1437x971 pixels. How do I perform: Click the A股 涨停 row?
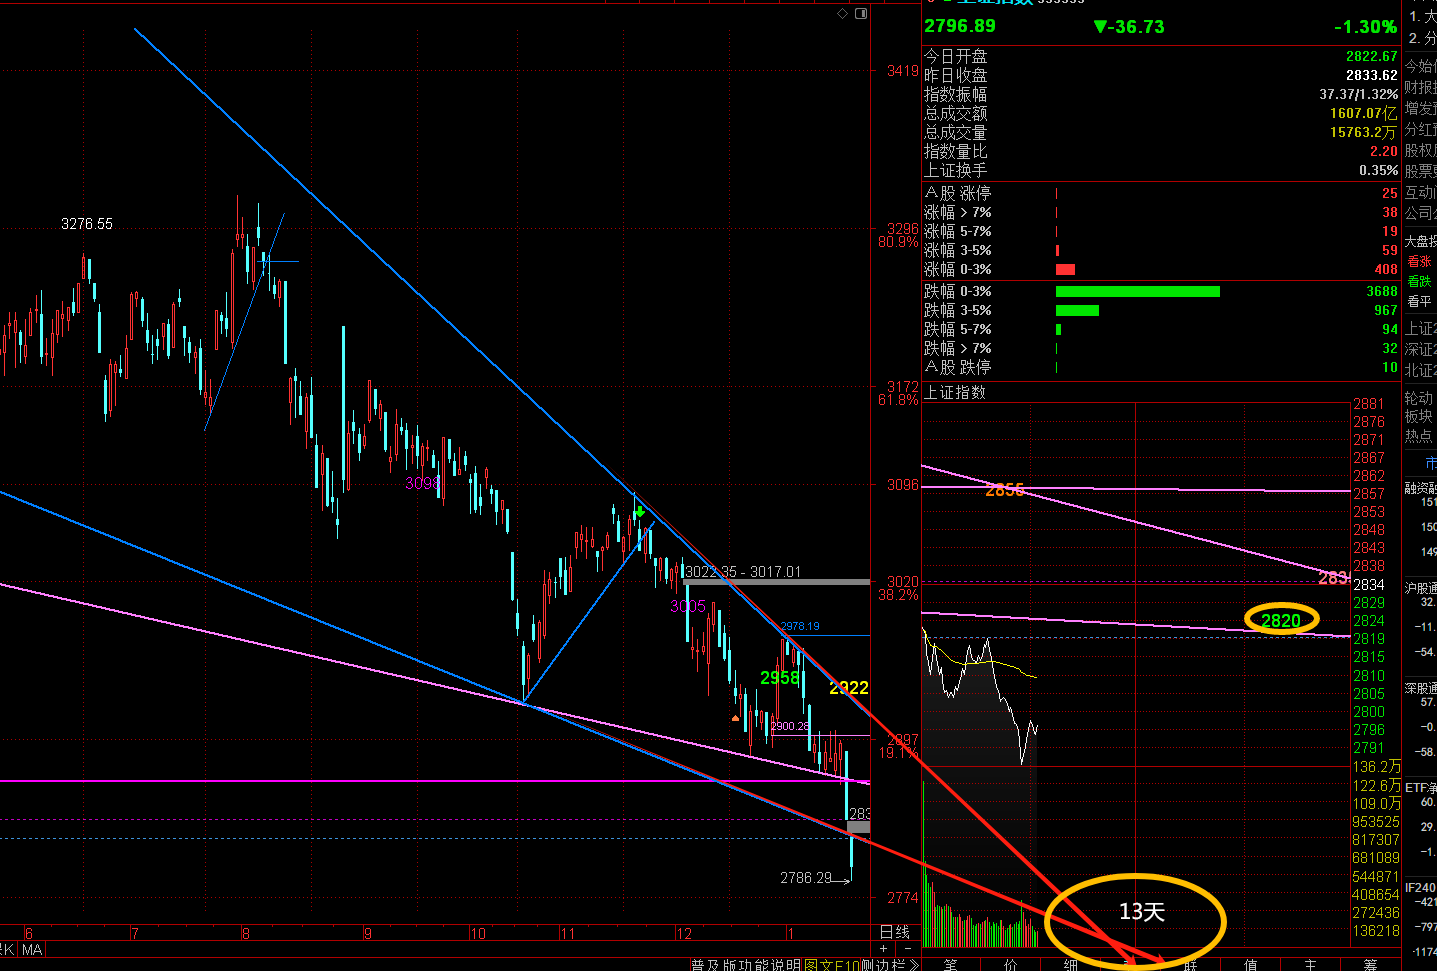1161,193
